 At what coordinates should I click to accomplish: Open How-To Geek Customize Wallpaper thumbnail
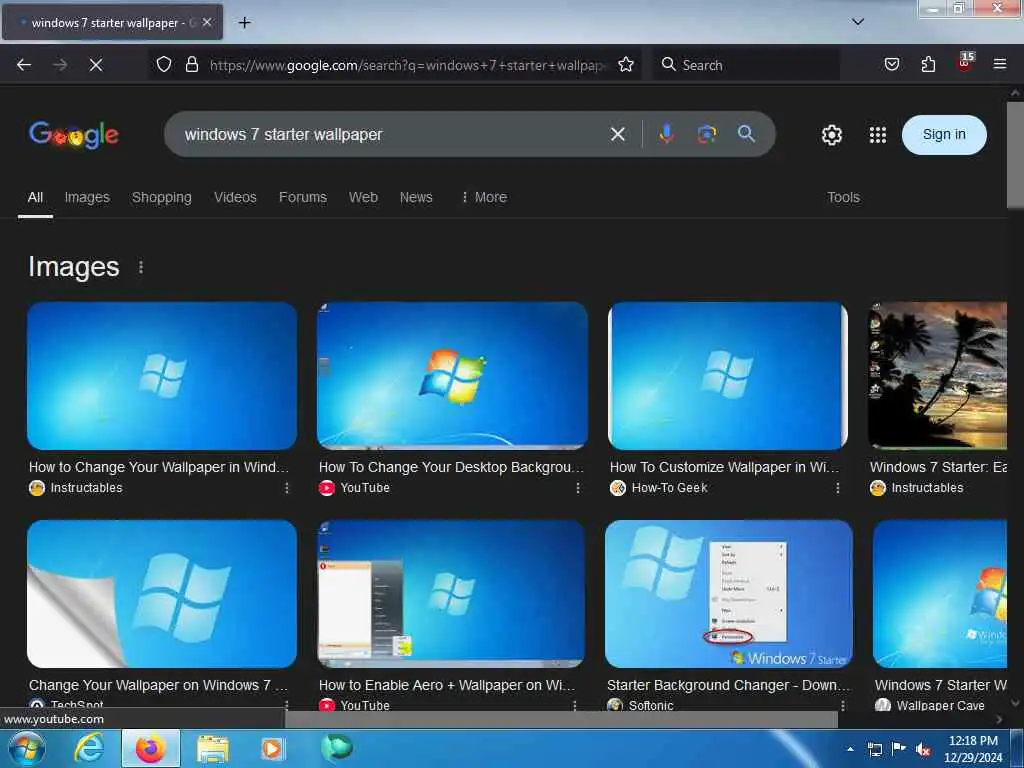click(x=728, y=376)
